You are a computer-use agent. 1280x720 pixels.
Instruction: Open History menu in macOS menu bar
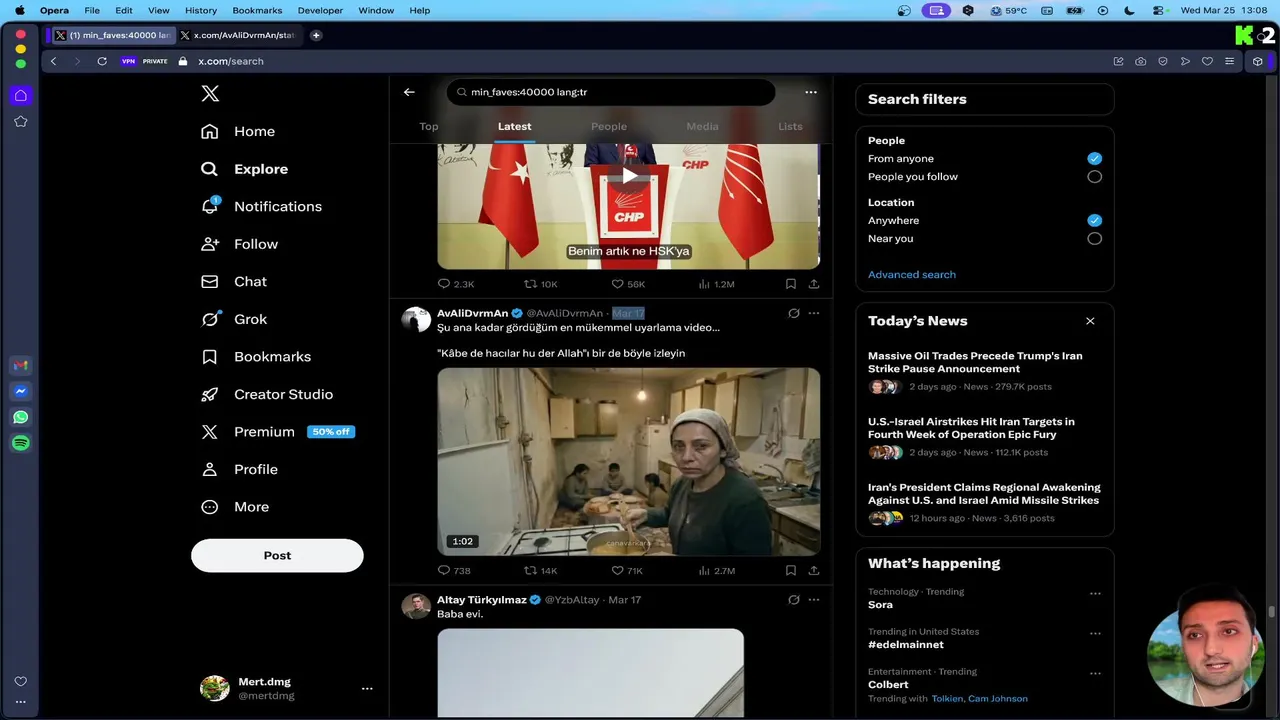201,10
